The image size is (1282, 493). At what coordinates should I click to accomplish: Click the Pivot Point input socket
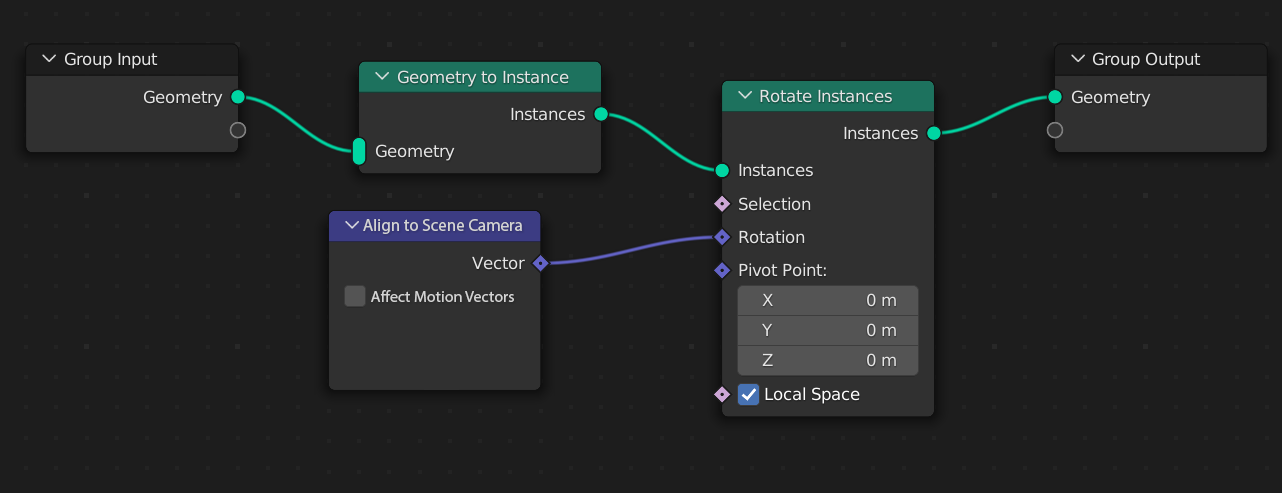722,270
